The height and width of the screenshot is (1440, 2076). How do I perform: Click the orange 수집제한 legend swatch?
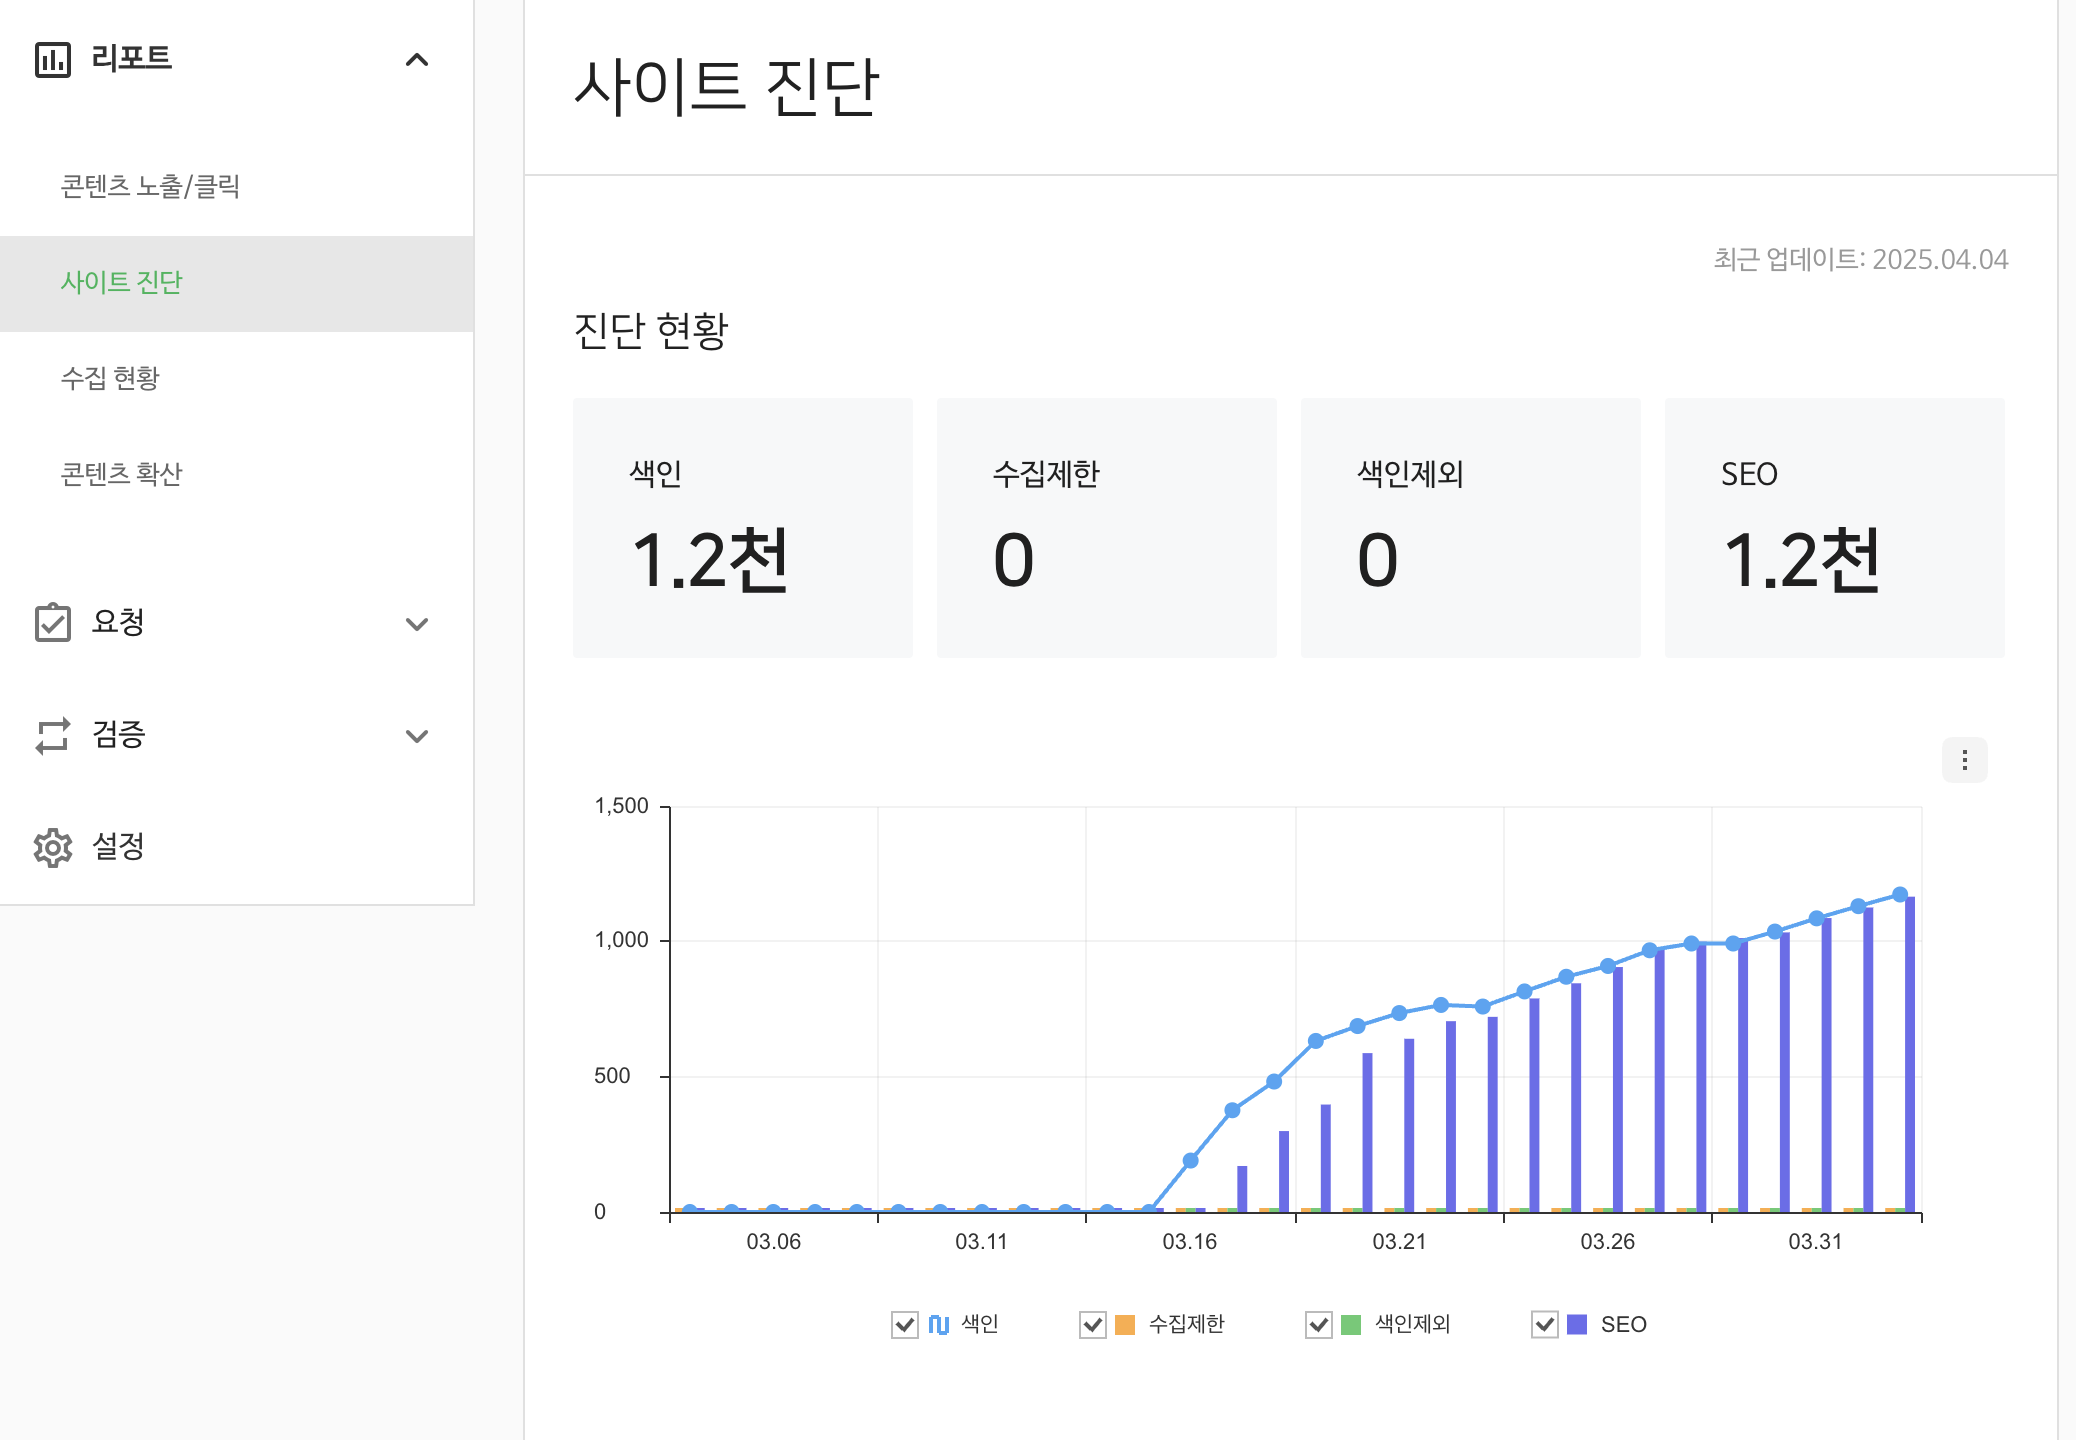pyautogui.click(x=1125, y=1324)
